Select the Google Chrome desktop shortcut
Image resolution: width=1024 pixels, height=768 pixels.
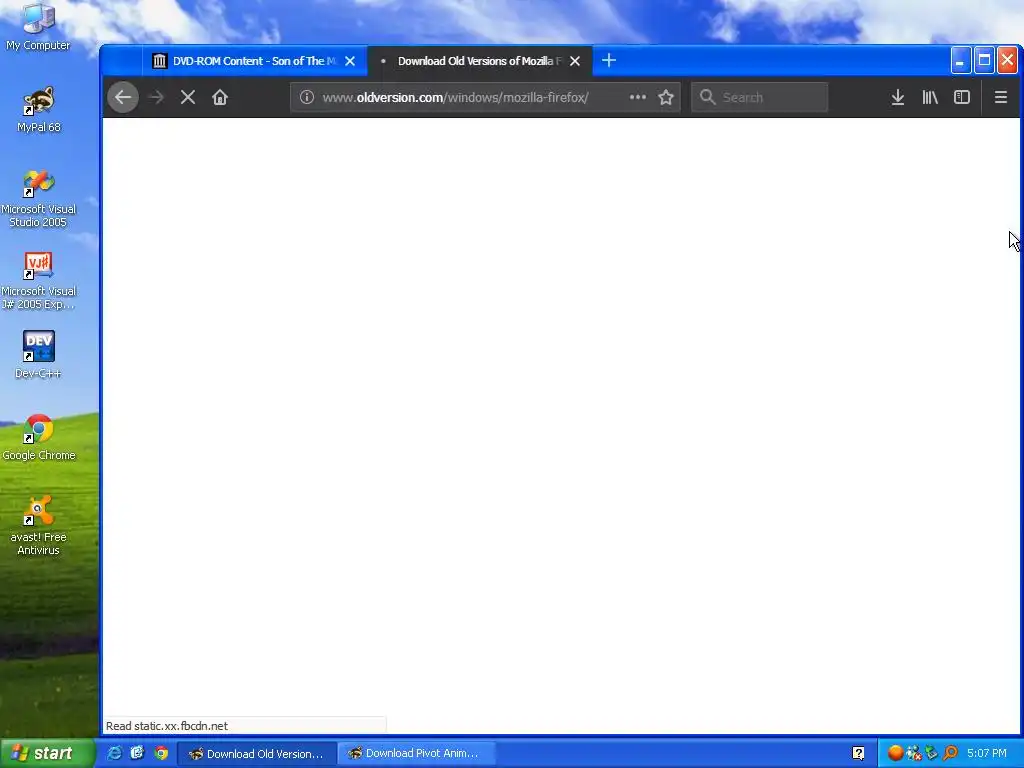pos(39,438)
